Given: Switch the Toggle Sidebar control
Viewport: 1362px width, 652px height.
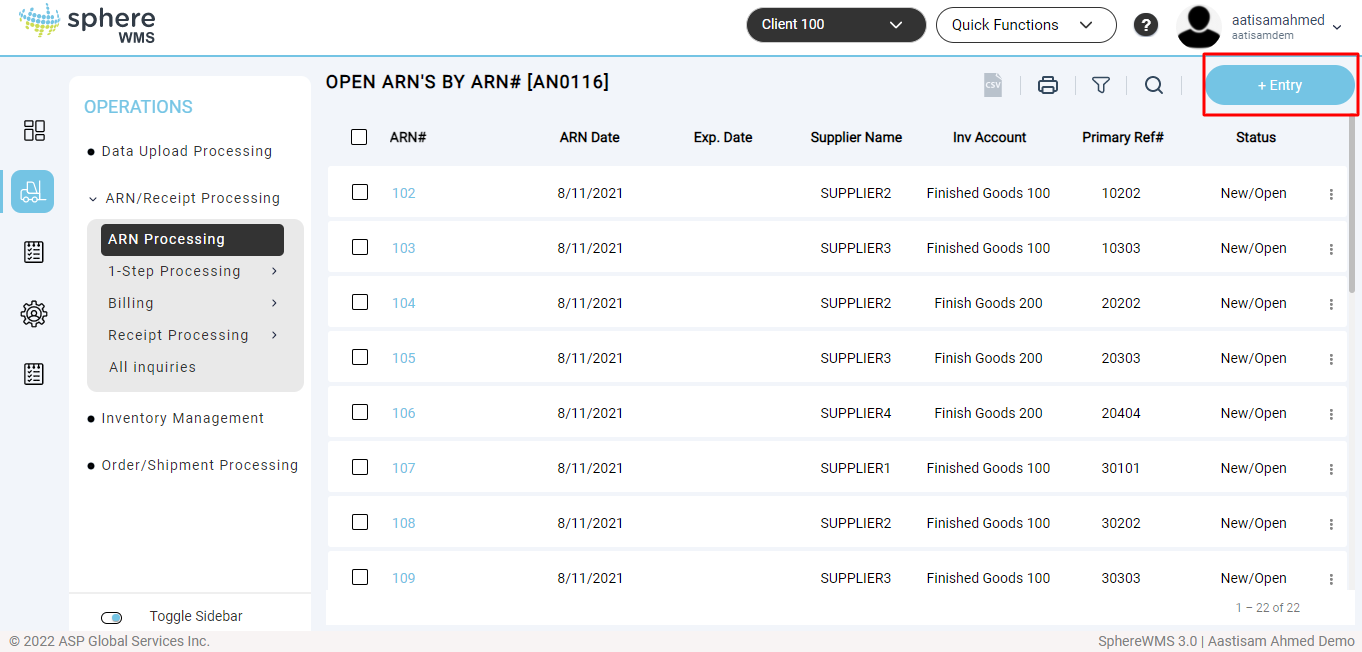Looking at the screenshot, I should 112,618.
